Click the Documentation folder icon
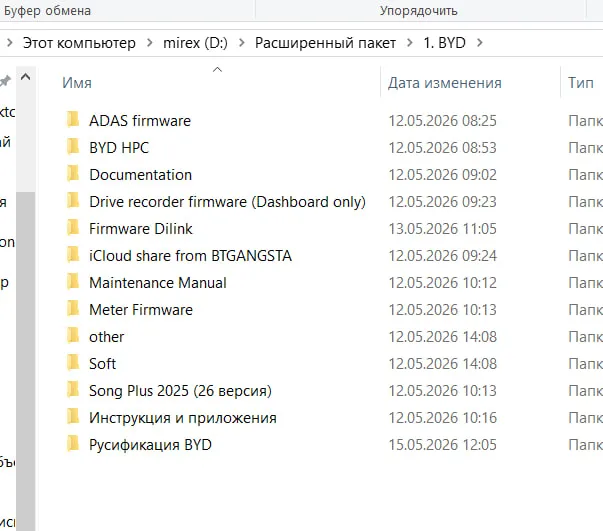 pos(73,173)
